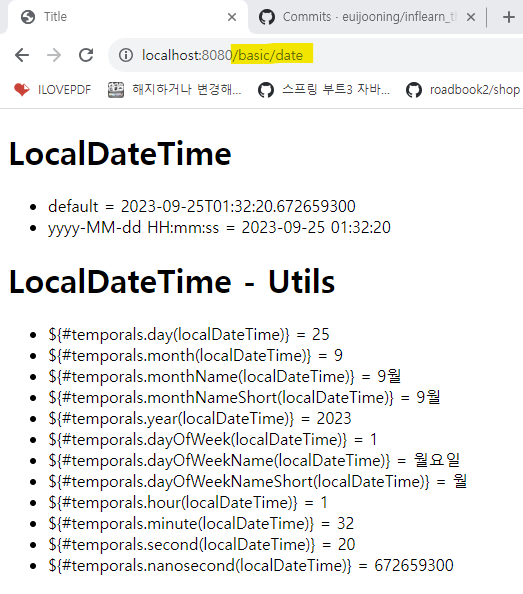Click the yyyy-MM-dd HH:mm:ss formatted date line
Viewport: 523px width, 594px height.
coord(219,228)
